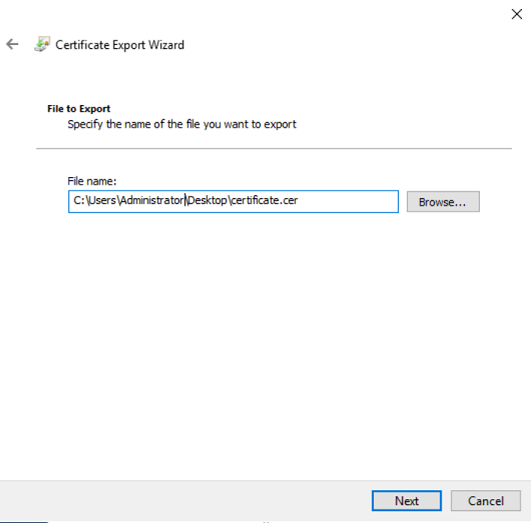
Task: Click the 'File name:' label
Action: tap(92, 181)
